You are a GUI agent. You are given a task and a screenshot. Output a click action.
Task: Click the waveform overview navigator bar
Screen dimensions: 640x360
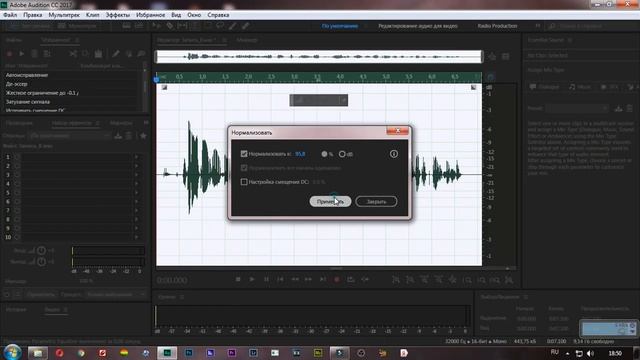coord(319,56)
